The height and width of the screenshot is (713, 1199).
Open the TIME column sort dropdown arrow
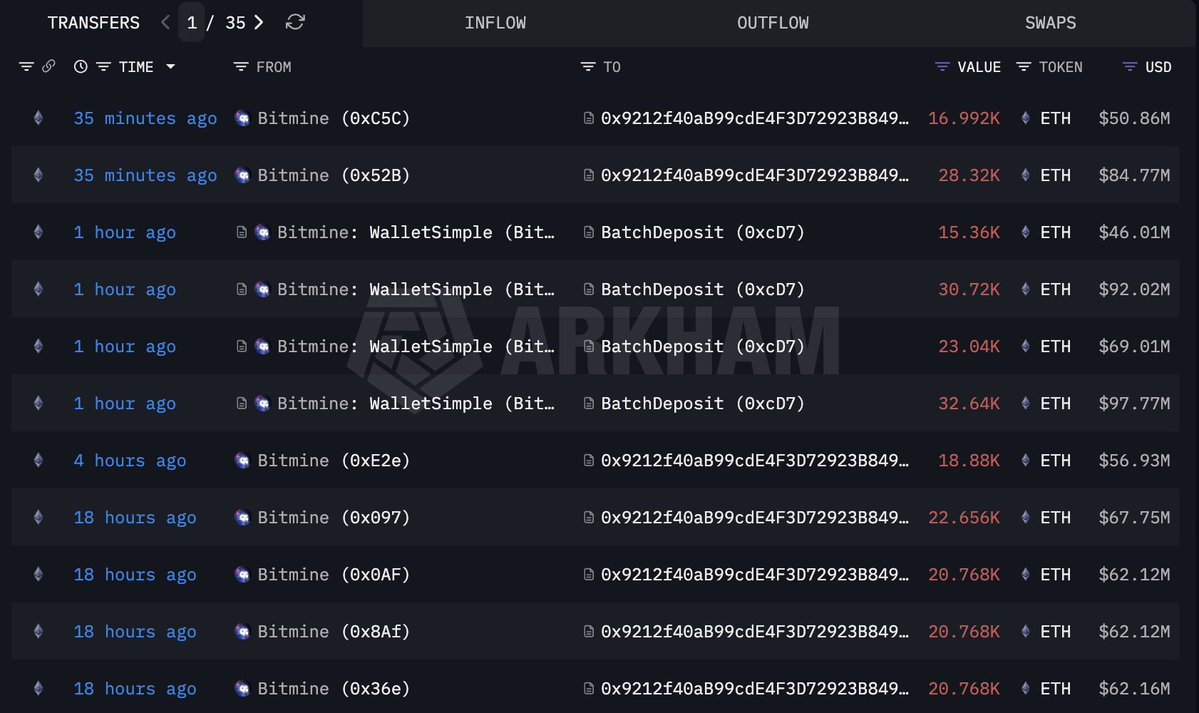[170, 66]
